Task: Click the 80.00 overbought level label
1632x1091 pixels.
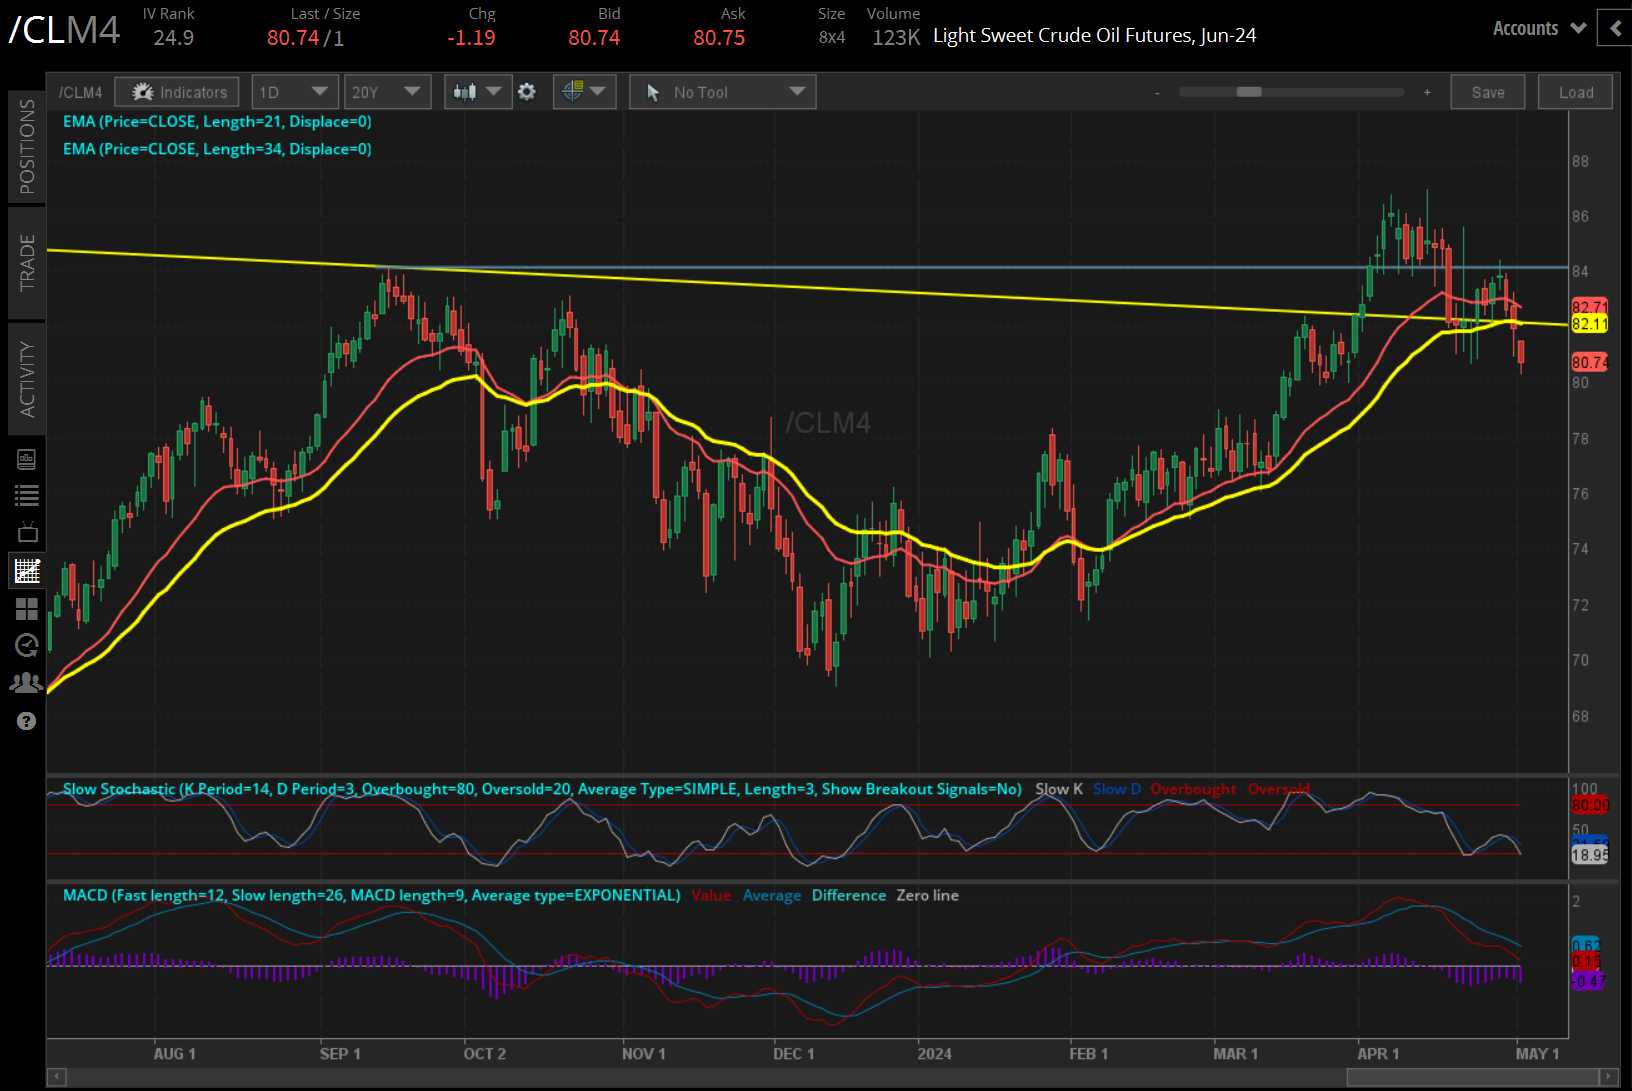Action: [1589, 805]
